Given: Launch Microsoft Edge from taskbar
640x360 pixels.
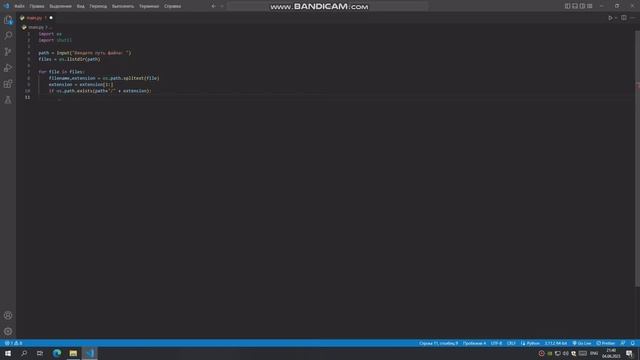Looking at the screenshot, I should tap(57, 353).
